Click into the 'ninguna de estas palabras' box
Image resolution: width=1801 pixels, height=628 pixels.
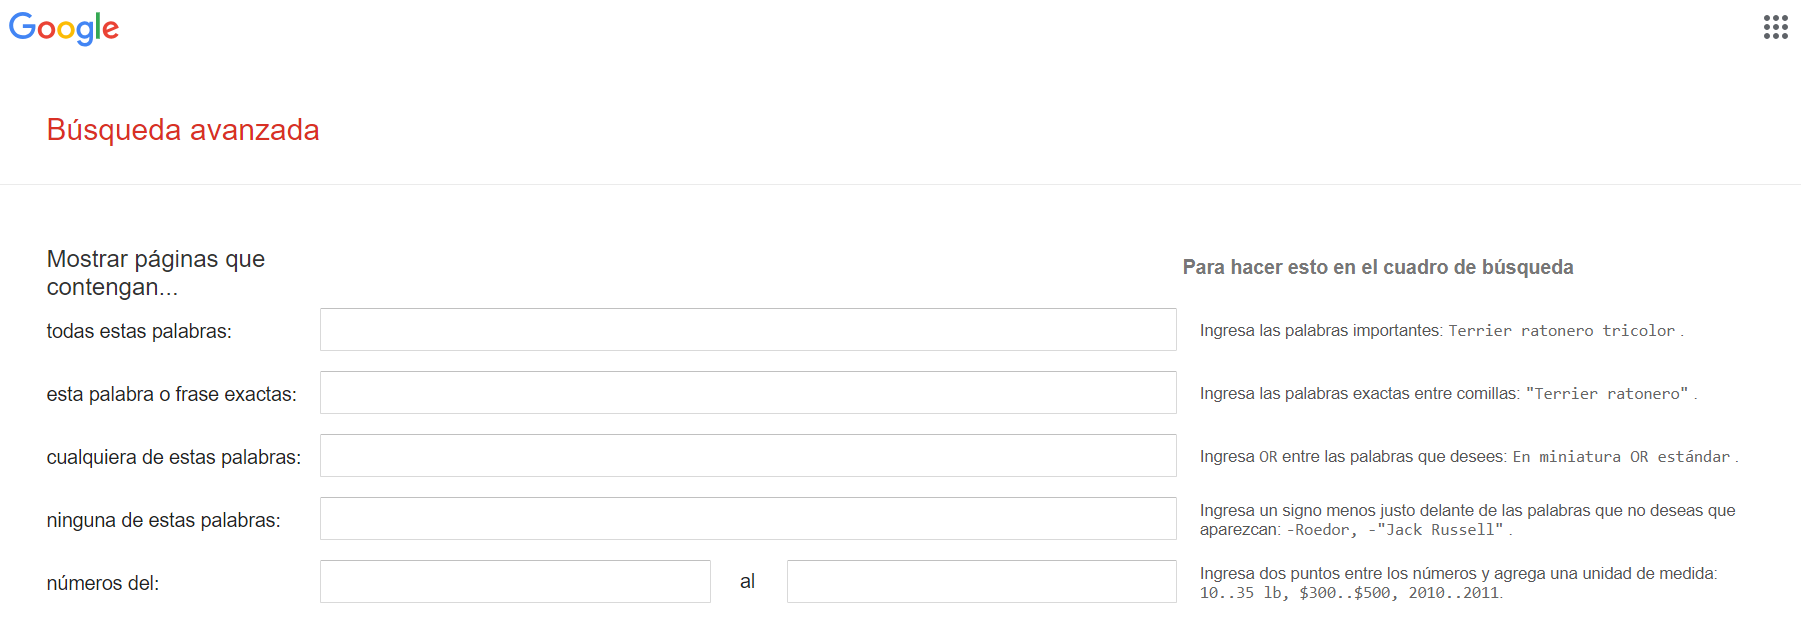tap(747, 519)
